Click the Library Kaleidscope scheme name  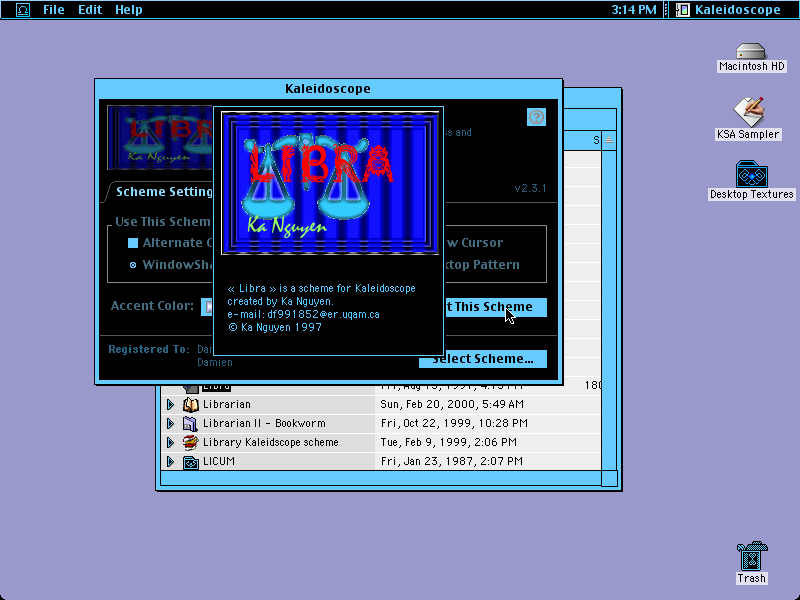tap(270, 442)
